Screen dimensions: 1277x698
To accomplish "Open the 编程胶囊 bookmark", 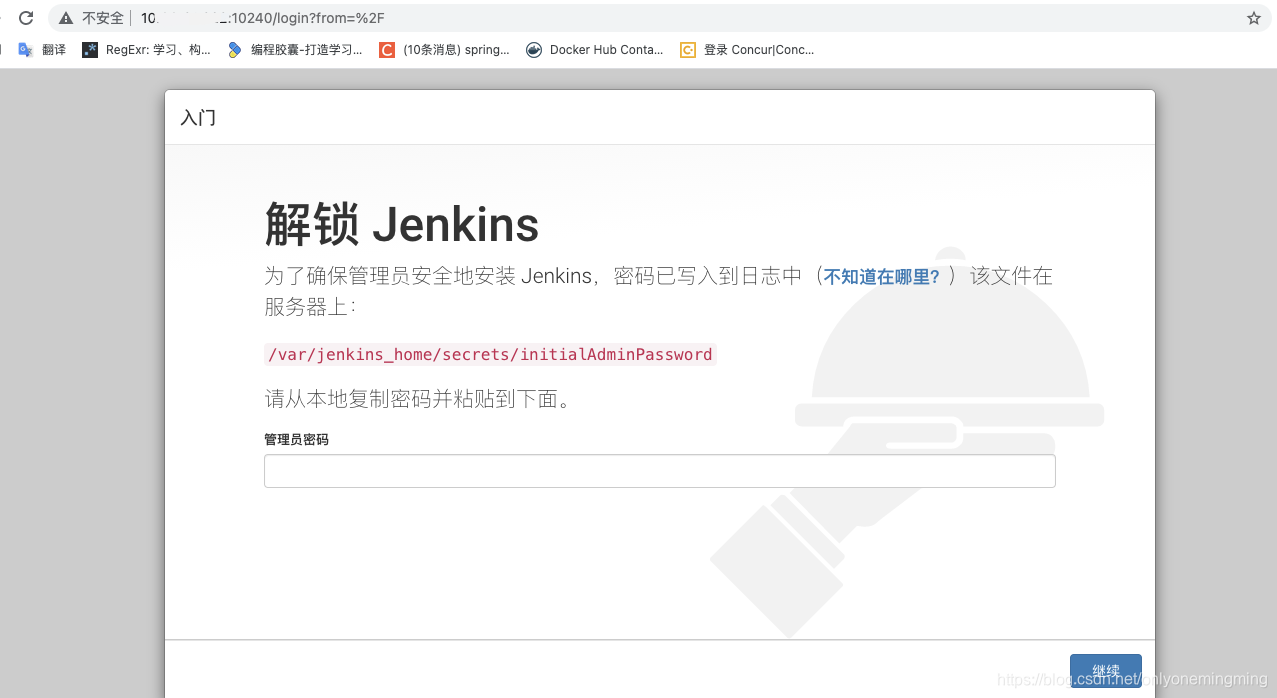I will 295,49.
